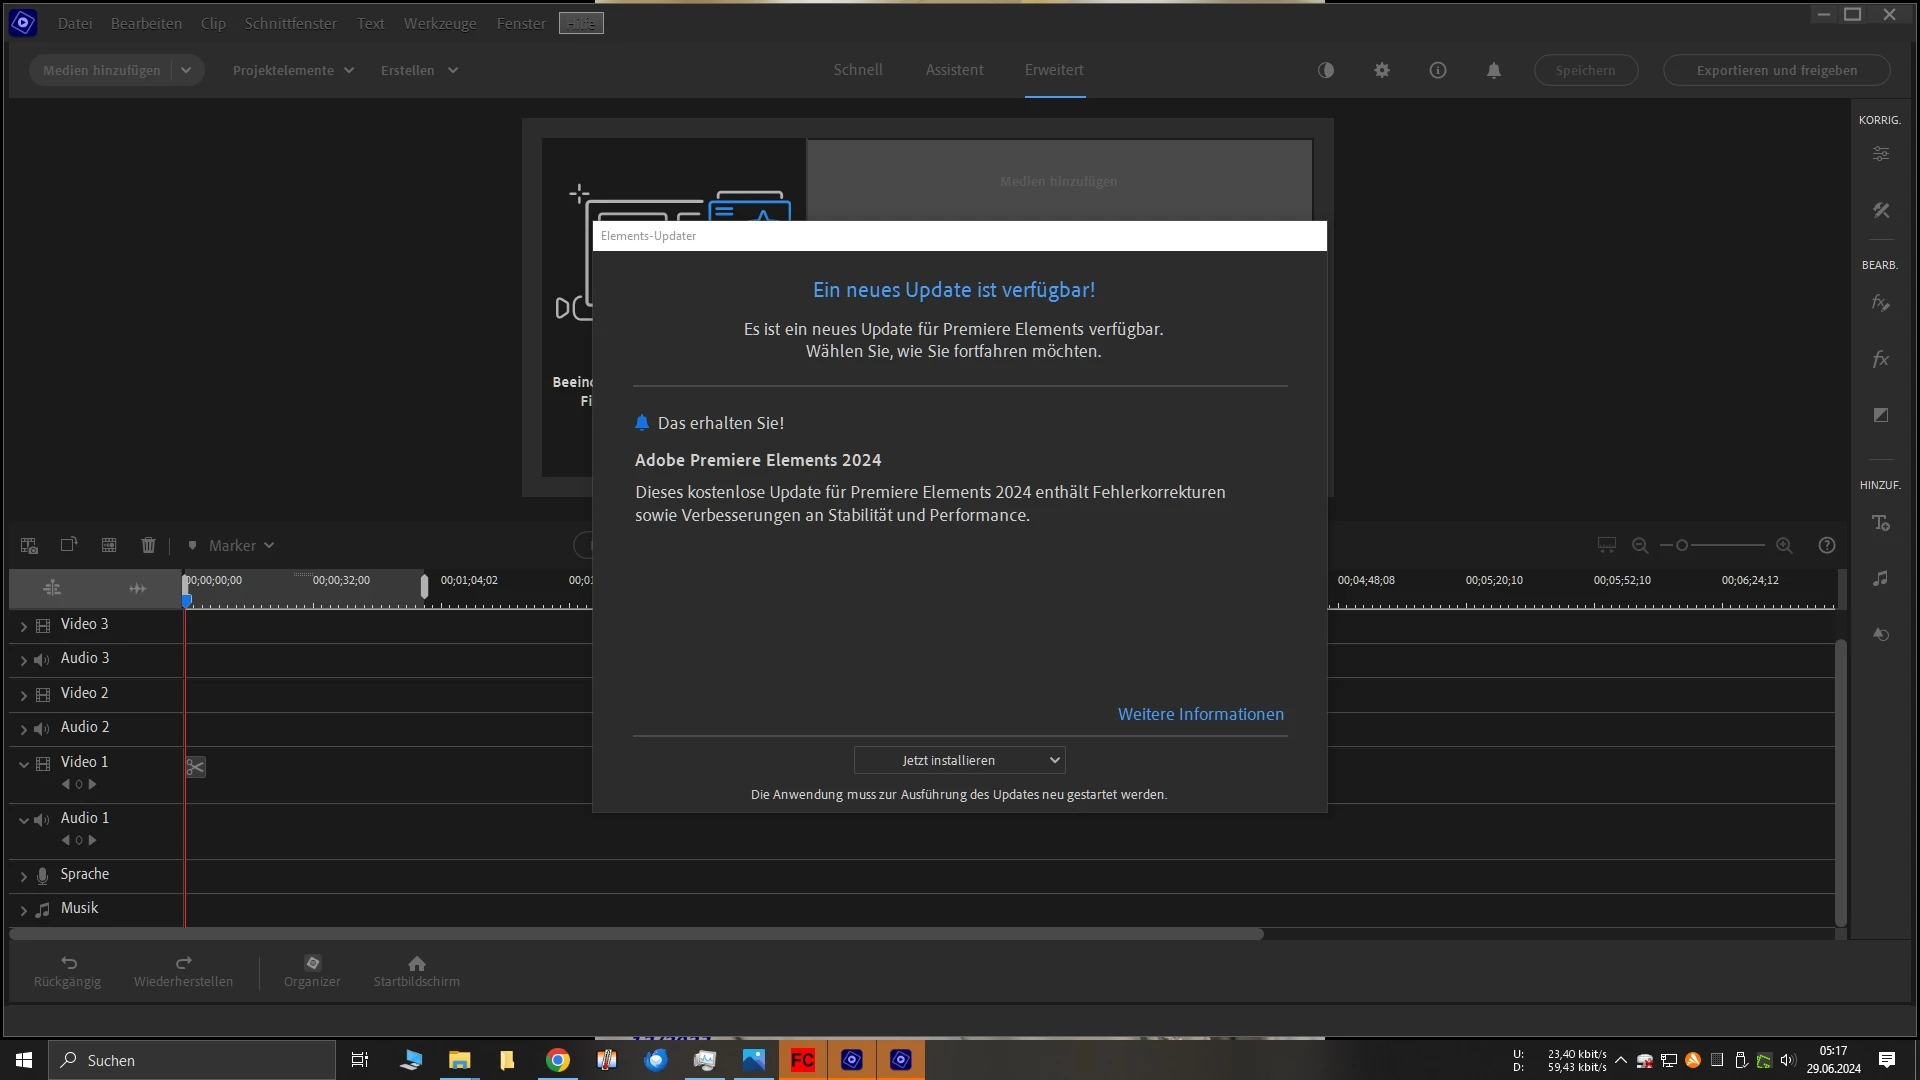This screenshot has height=1080, width=1920.
Task: Toggle Audio 3 track speaker mute icon
Action: (41, 660)
